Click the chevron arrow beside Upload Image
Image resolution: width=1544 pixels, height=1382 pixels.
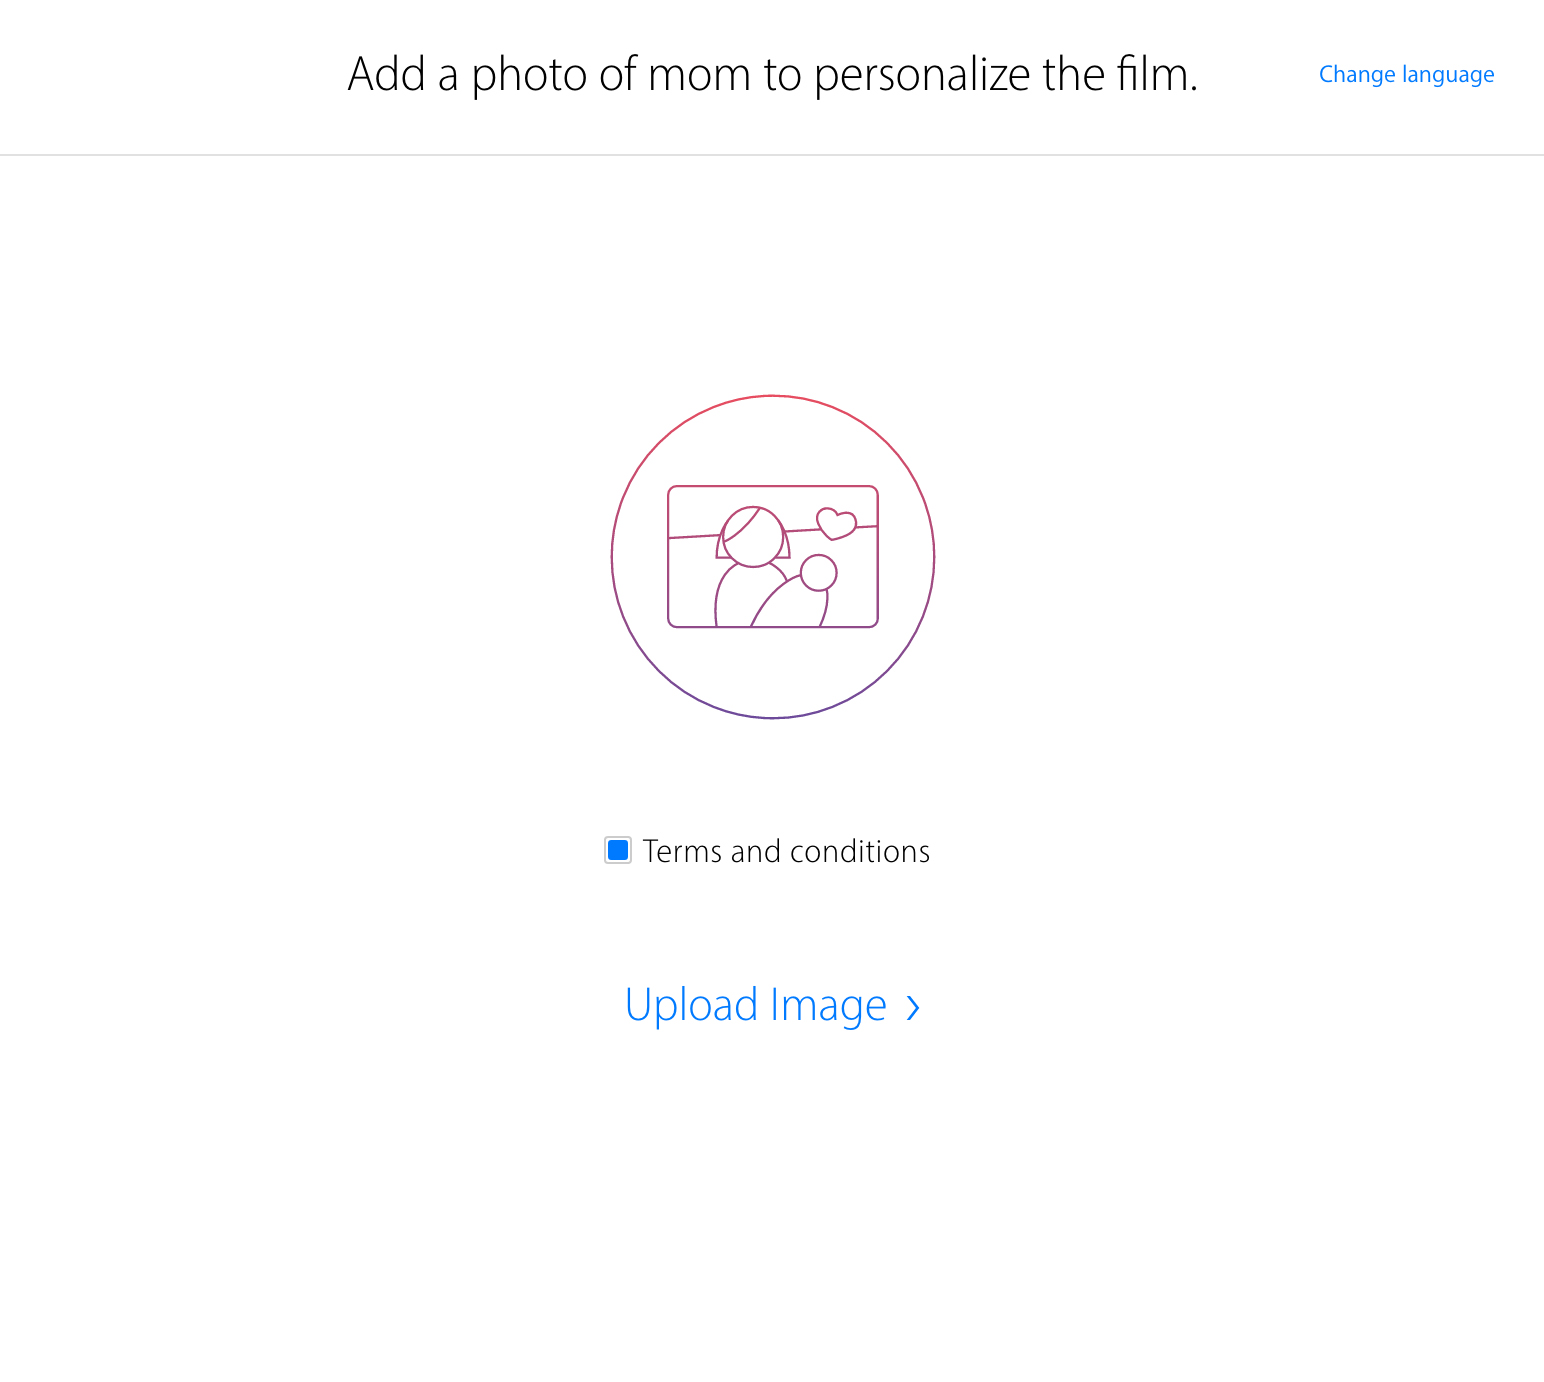tap(912, 1007)
